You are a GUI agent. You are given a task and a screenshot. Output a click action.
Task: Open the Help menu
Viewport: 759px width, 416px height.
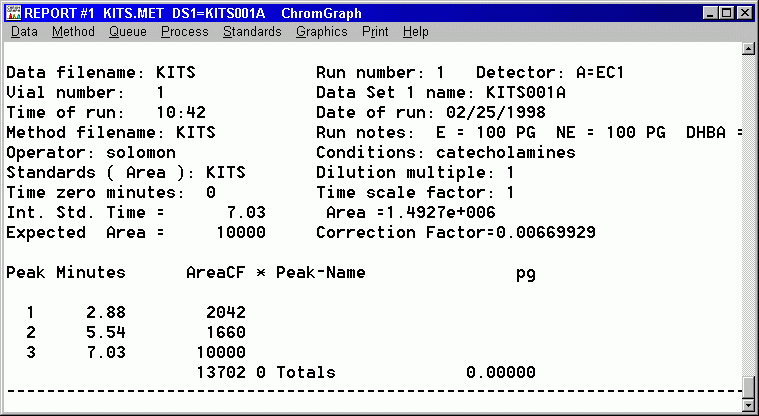pyautogui.click(x=416, y=32)
